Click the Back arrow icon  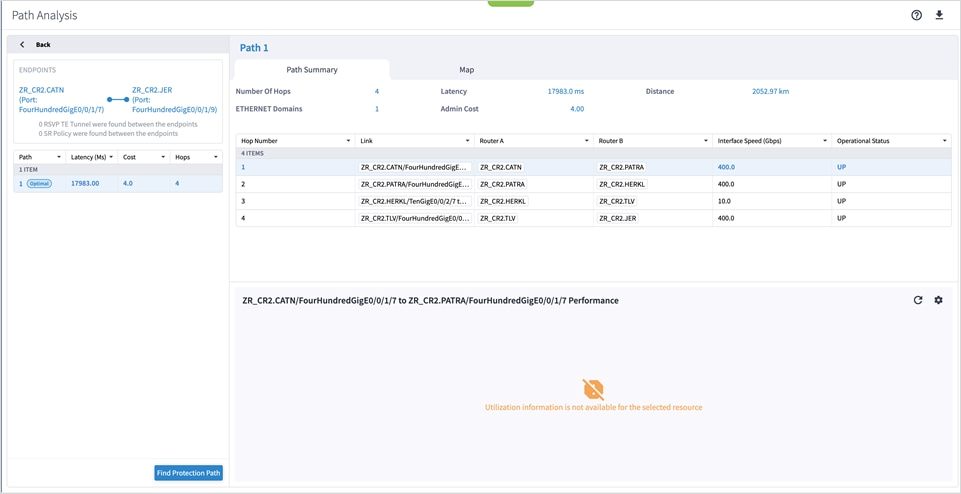(x=22, y=45)
